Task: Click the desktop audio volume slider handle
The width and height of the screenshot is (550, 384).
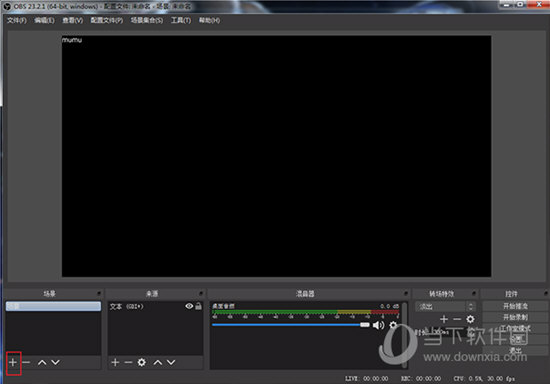Action: (x=365, y=325)
